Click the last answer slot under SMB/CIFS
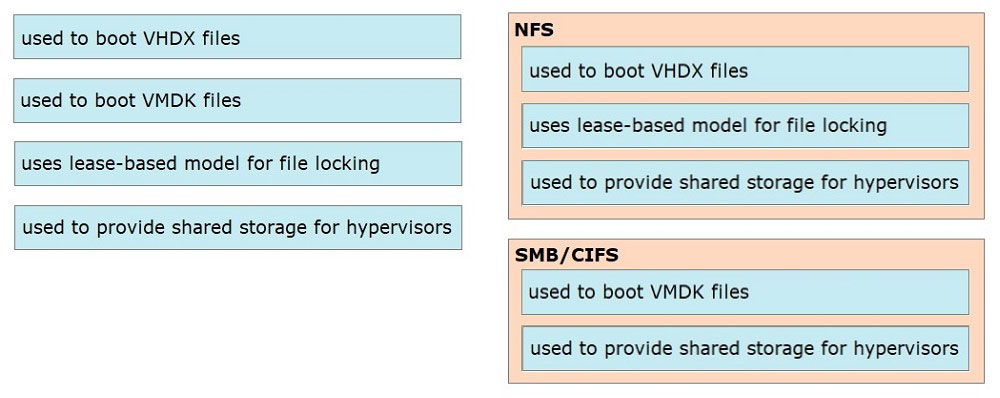 [x=745, y=348]
